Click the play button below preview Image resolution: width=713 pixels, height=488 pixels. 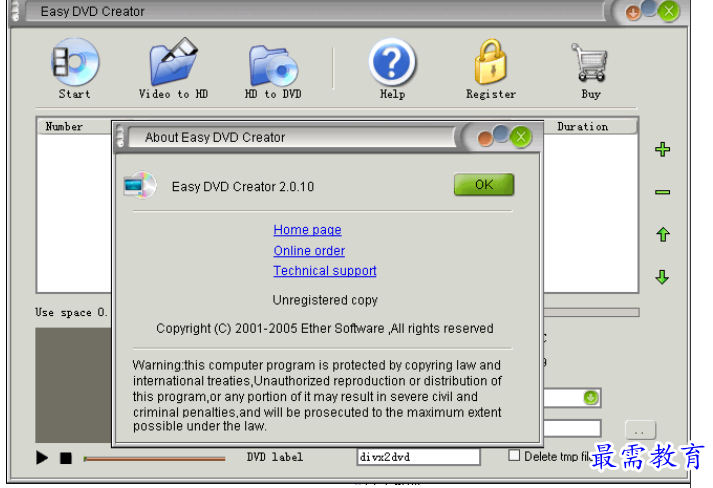[x=42, y=458]
